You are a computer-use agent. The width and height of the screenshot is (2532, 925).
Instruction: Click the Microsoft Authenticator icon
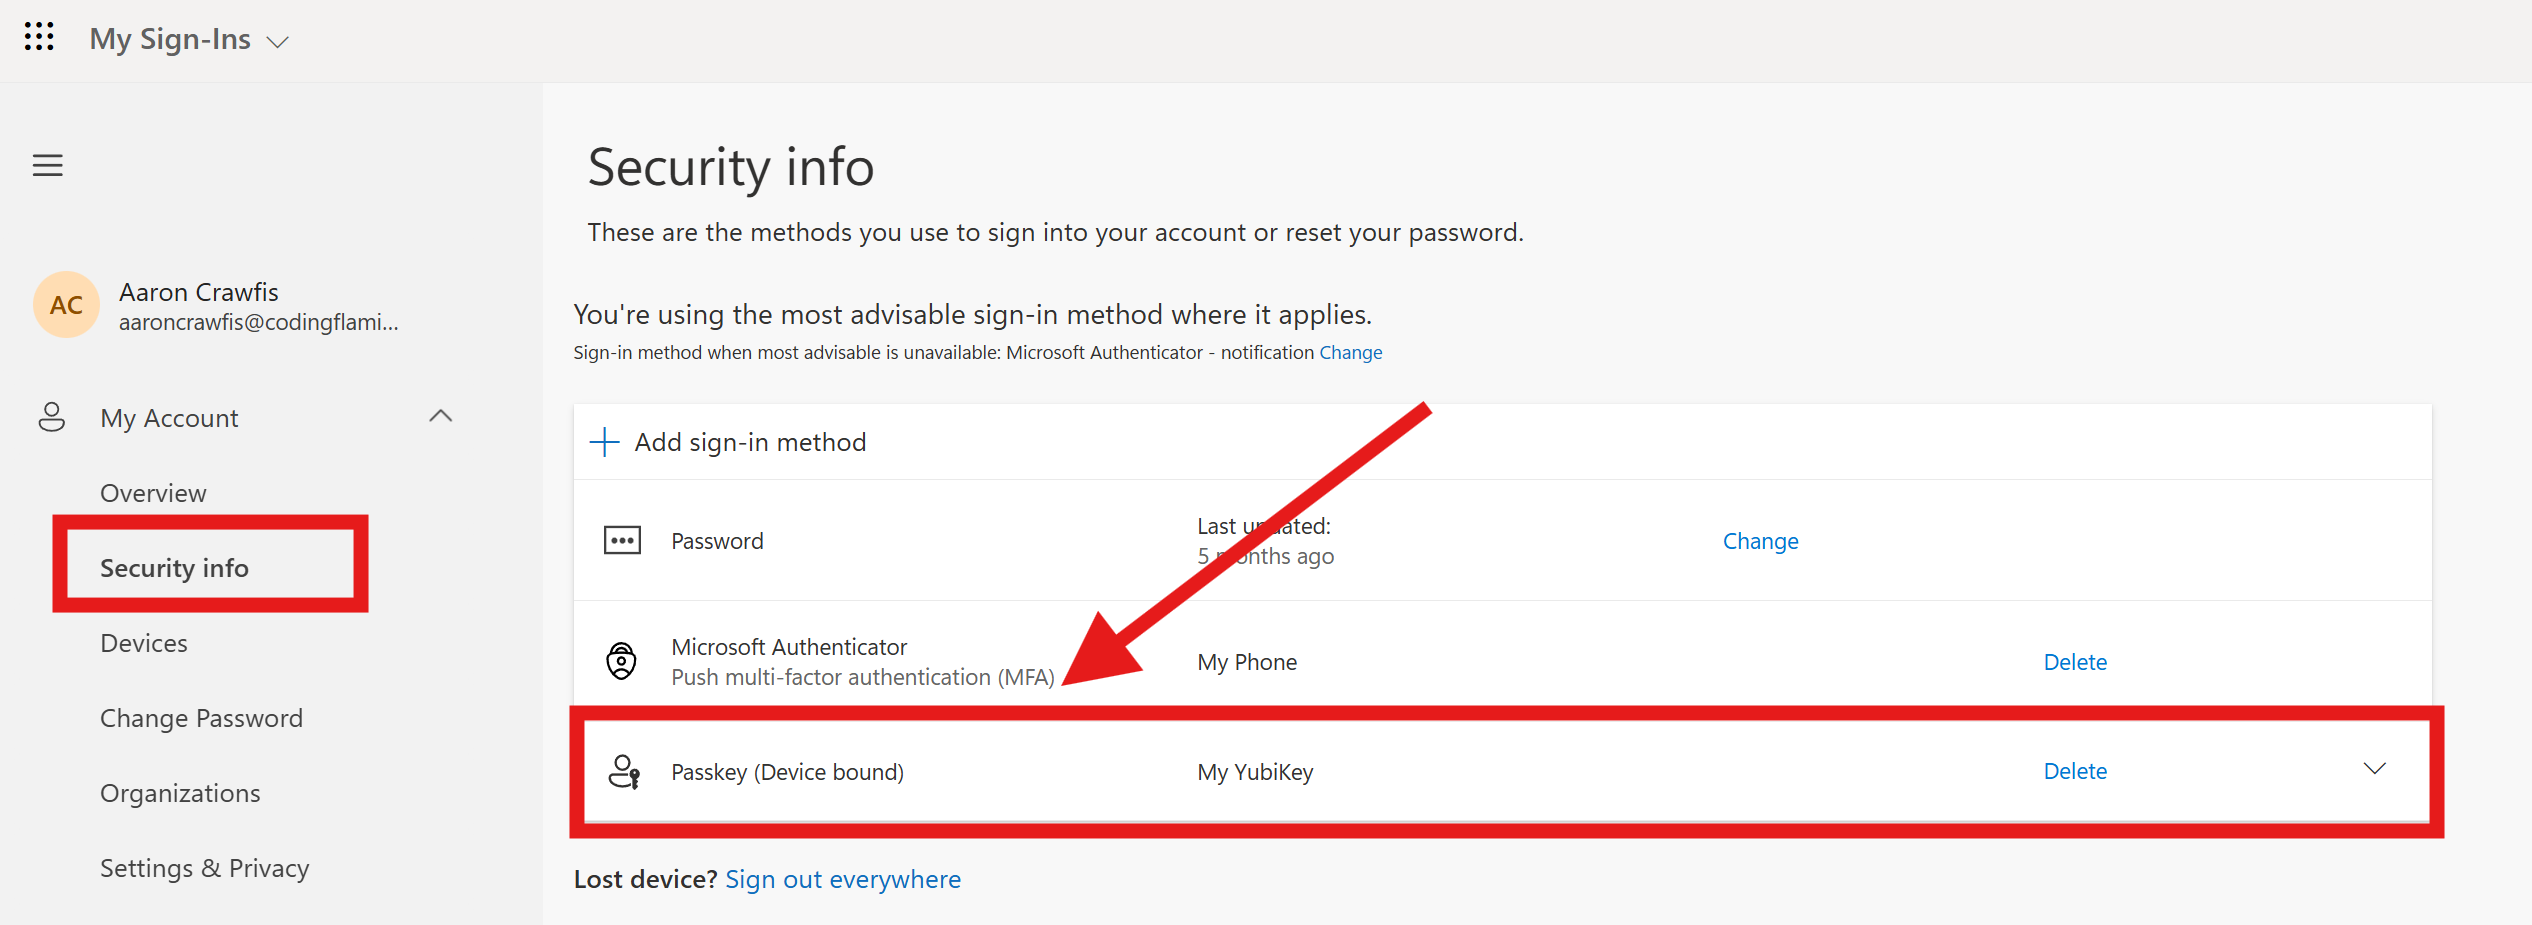coord(622,660)
